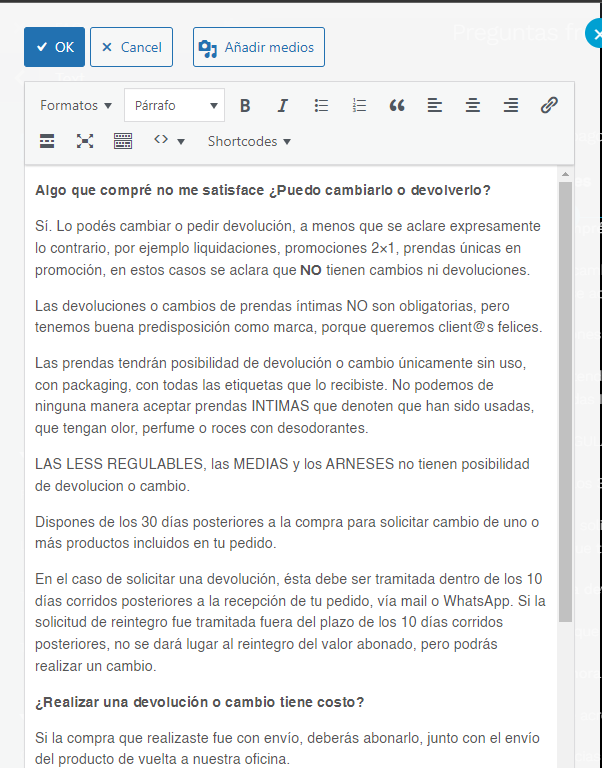
Task: Click the heading '¿Realizar una devolución o cambio tiene costo?'
Action: coord(199,702)
